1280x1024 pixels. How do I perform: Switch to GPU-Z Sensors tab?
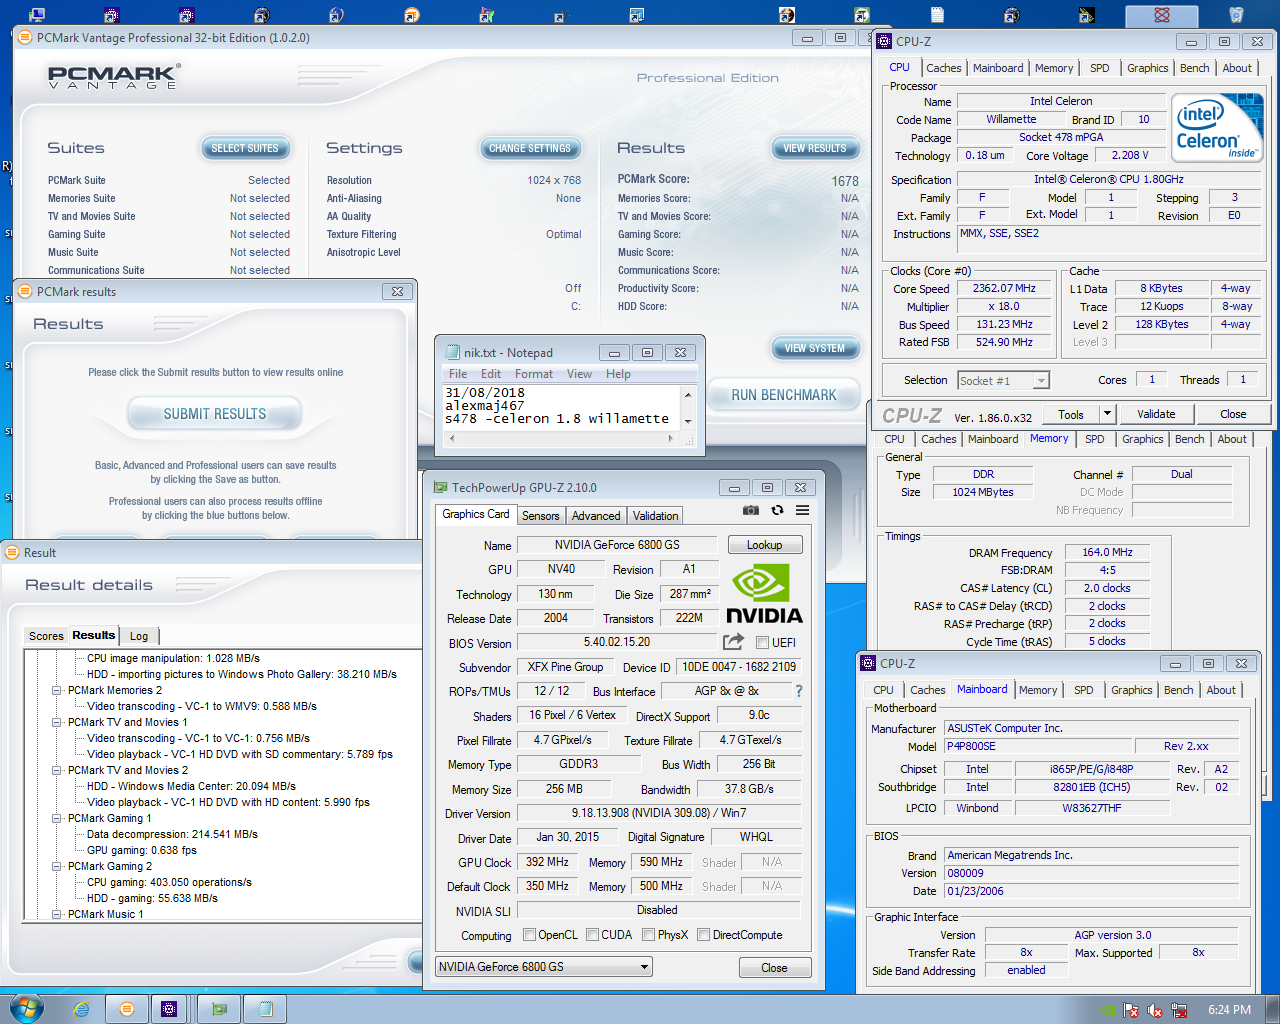(x=541, y=516)
